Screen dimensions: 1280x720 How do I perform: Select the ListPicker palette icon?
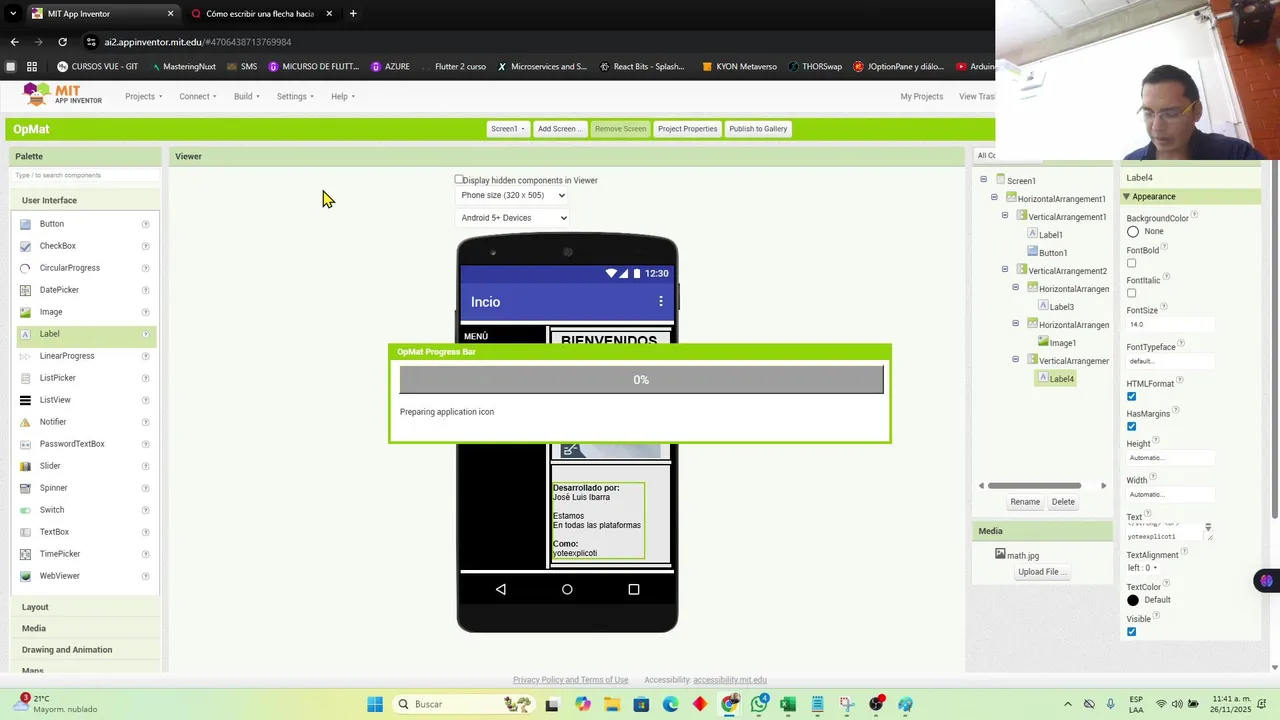point(26,378)
